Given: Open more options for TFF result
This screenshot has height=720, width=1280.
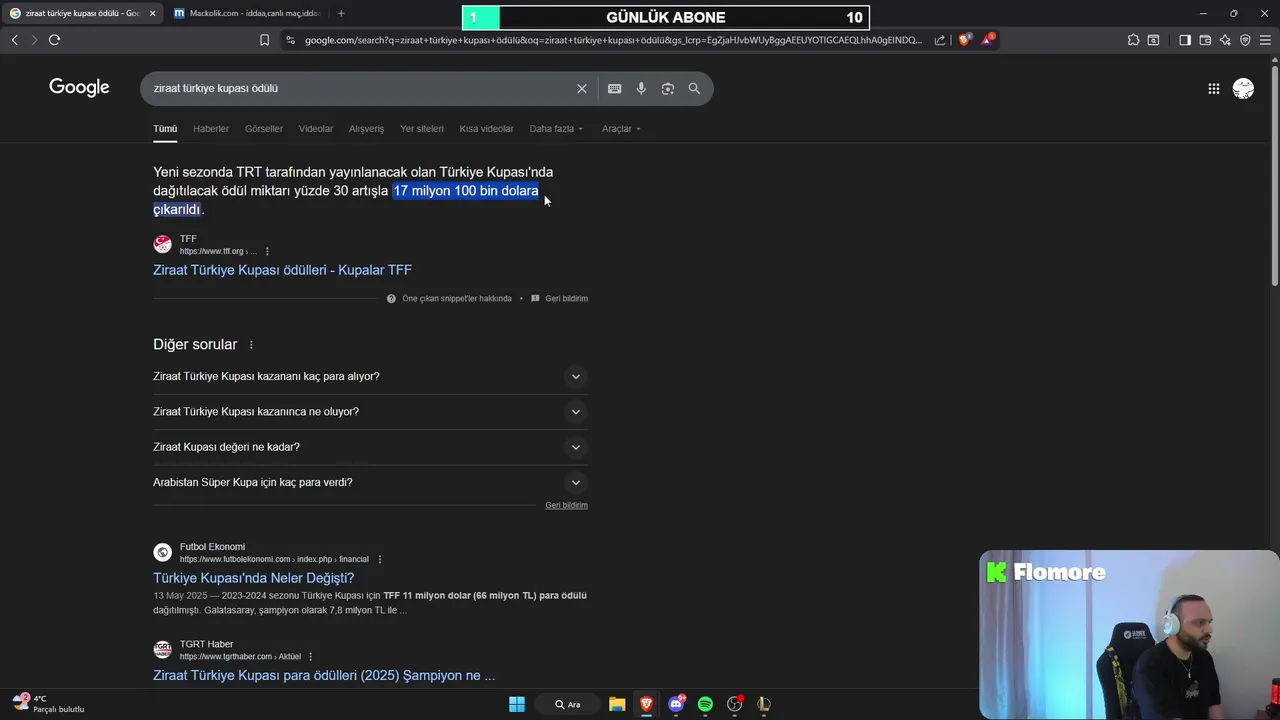Looking at the screenshot, I should [x=267, y=252].
